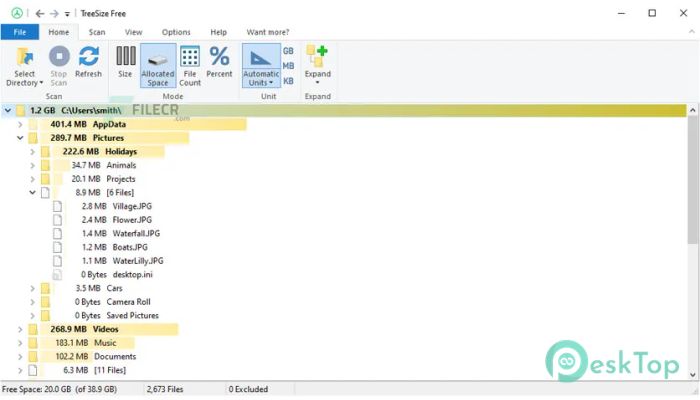Open the Want more? tab
This screenshot has height=400, width=700.
[268, 32]
